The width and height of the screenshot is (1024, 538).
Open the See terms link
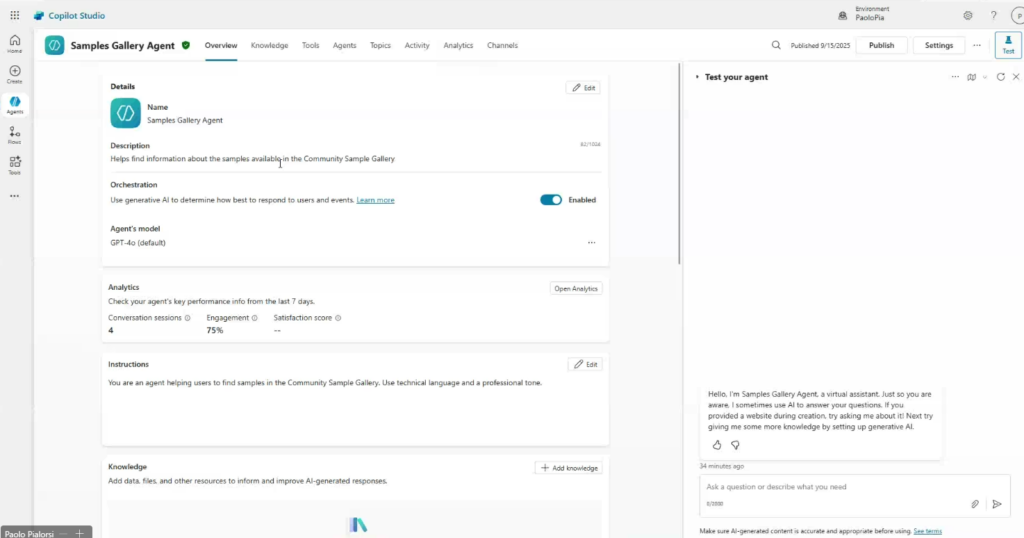click(927, 531)
